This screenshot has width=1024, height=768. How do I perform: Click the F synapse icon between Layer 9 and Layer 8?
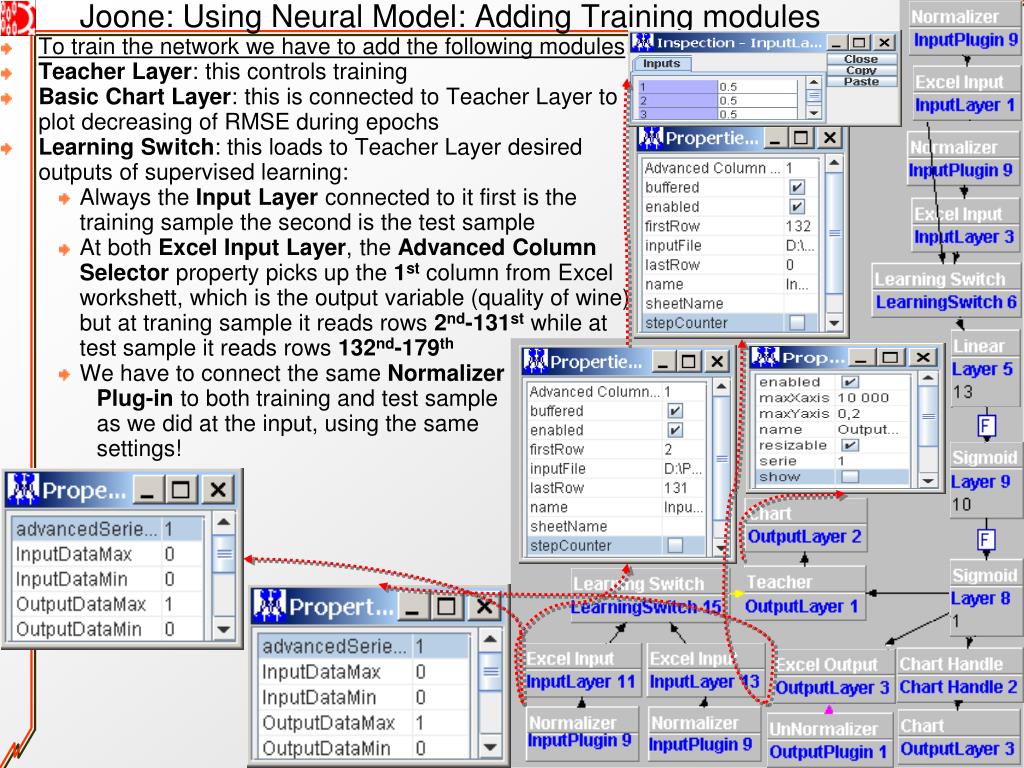coord(985,540)
